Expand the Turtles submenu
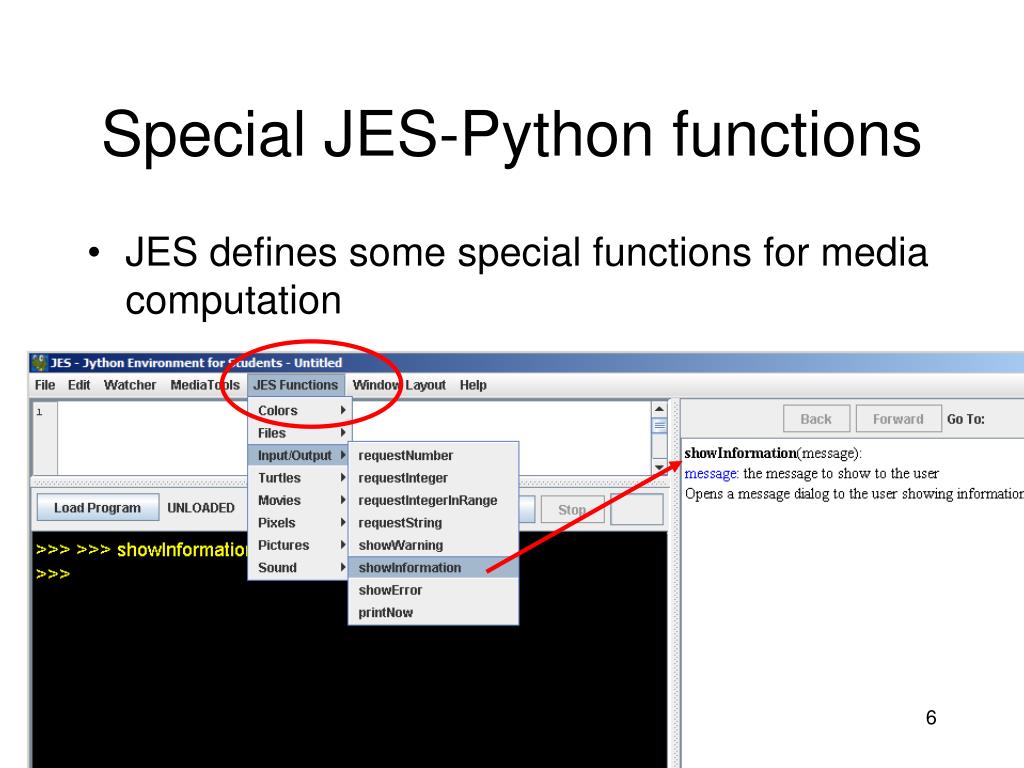The image size is (1024, 768). click(300, 478)
